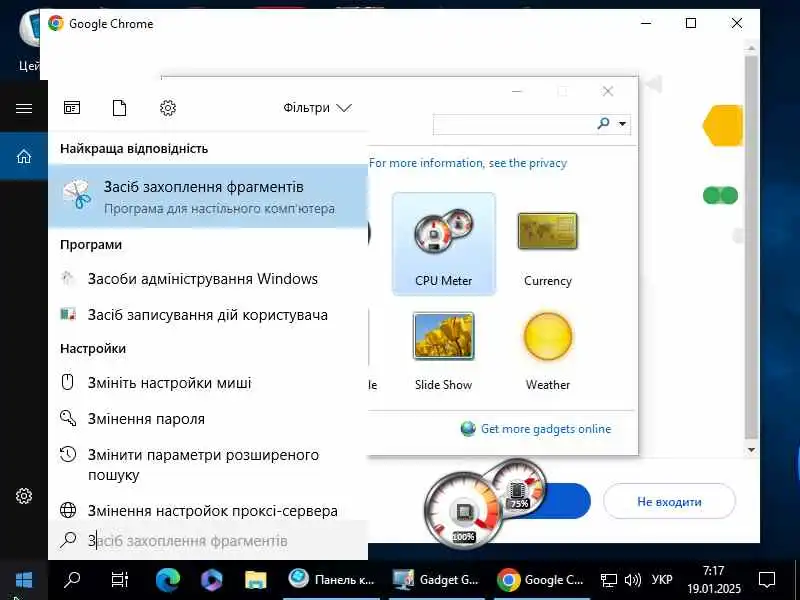Select the Currency gadget

[547, 249]
